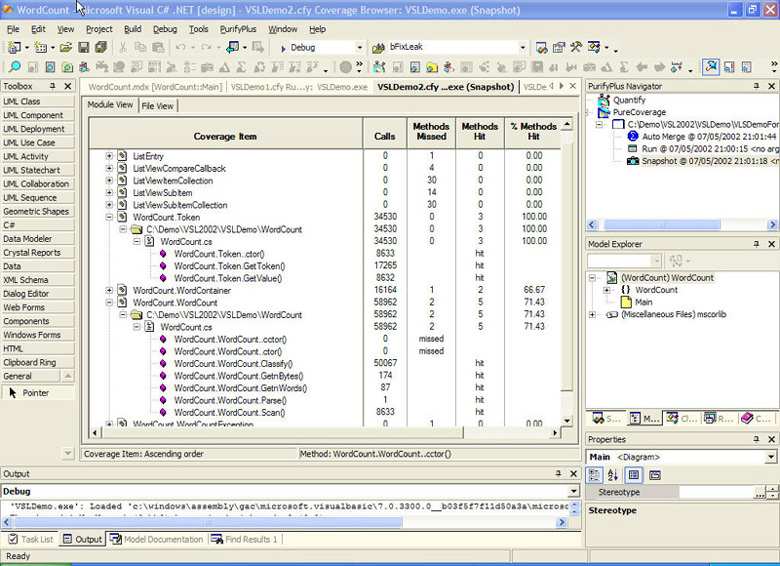Close the active document tab with the X

[573, 86]
